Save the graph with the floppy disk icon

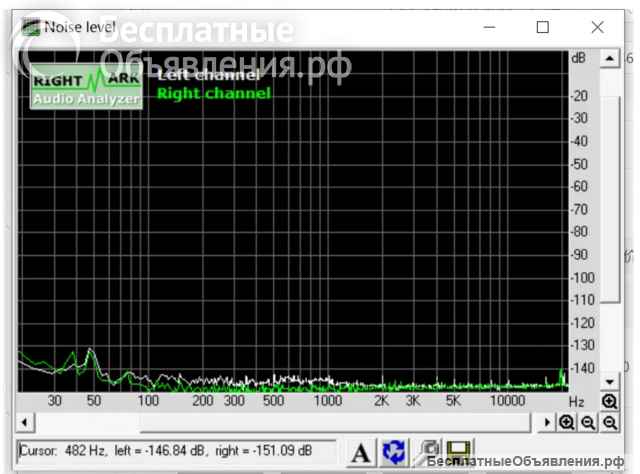point(459,451)
